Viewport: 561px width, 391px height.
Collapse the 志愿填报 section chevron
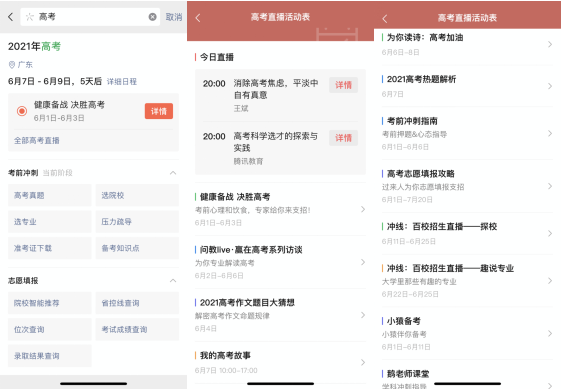pos(173,280)
